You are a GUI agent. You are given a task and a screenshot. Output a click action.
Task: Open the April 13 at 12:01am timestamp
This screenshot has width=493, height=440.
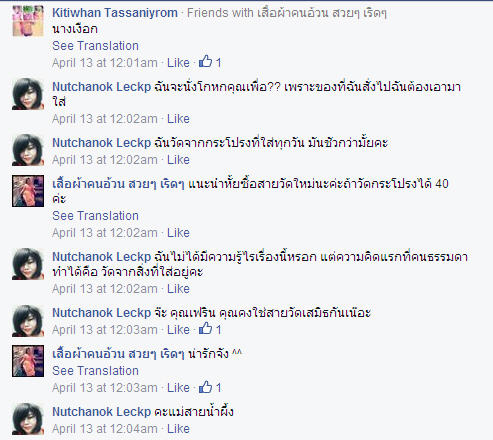click(x=105, y=63)
